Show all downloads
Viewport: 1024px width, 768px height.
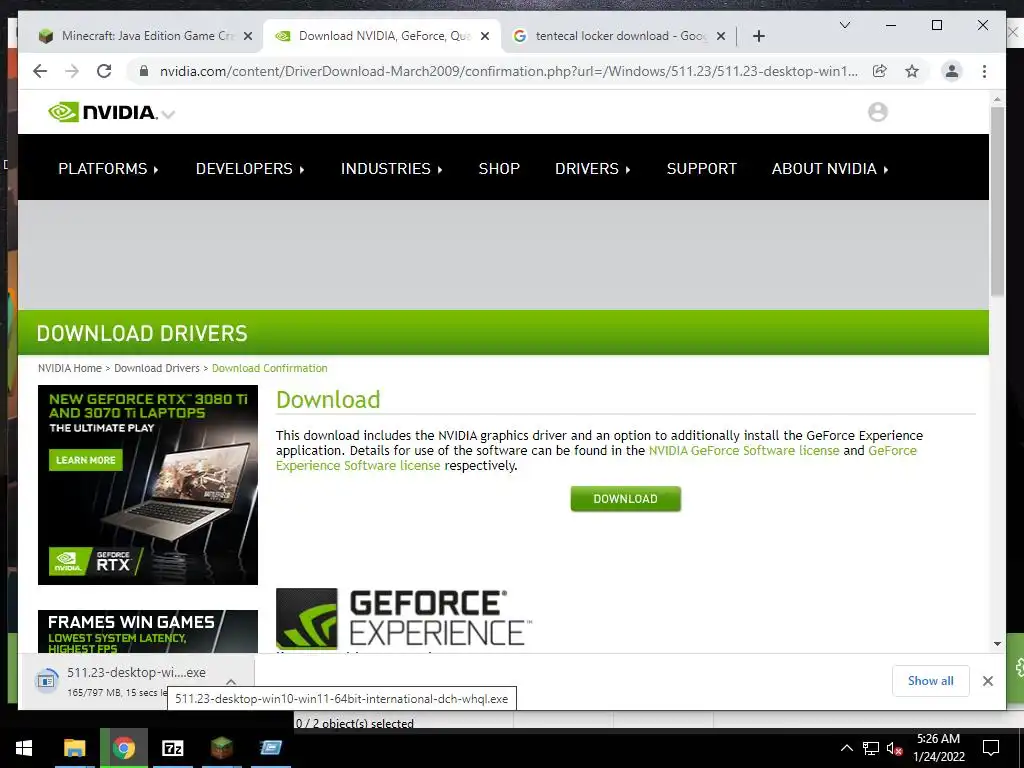pyautogui.click(x=931, y=681)
